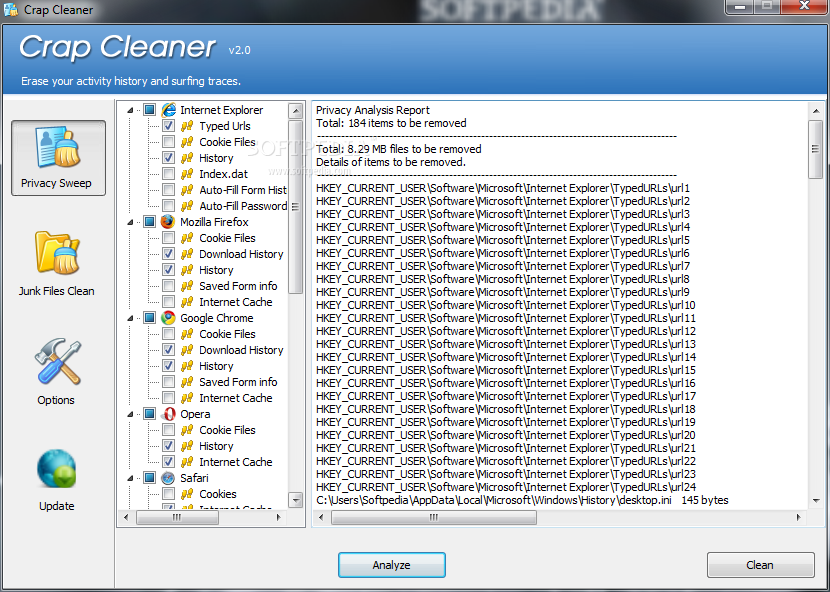Click browser tree scroll down arrow
The width and height of the screenshot is (830, 592).
296,500
